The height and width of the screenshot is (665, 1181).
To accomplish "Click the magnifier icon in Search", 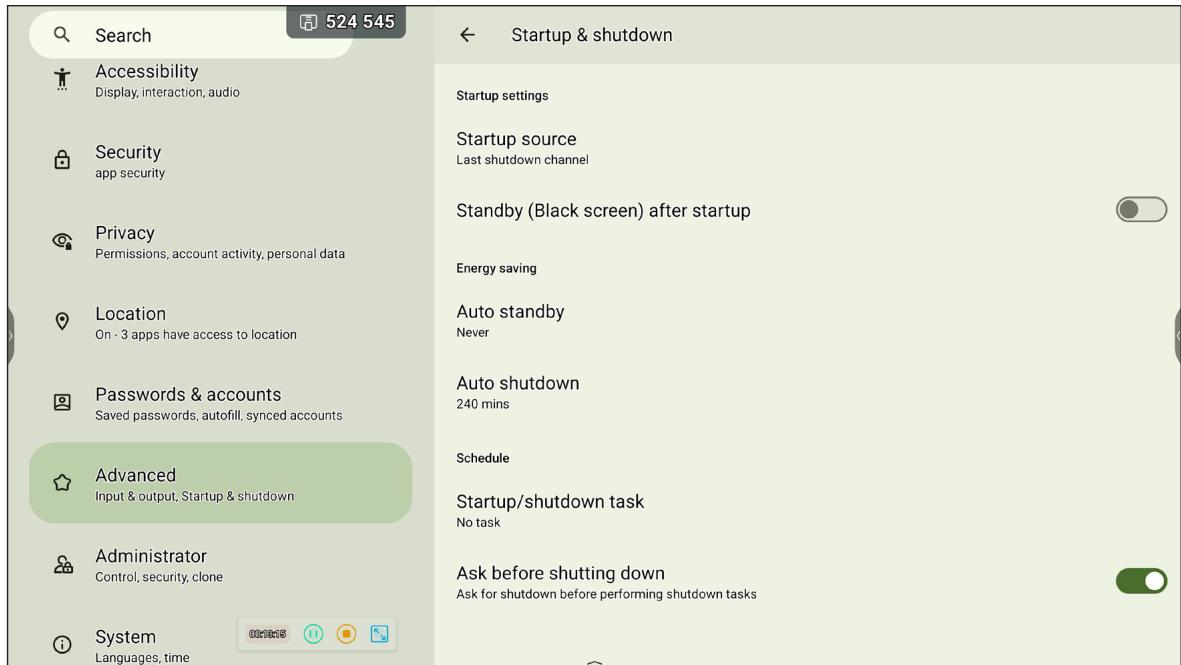I will (62, 35).
